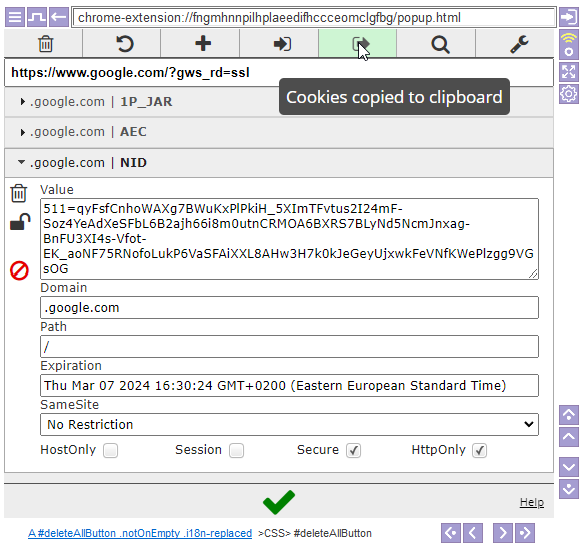Click the Expiration date field
This screenshot has height=546, width=584.
(289, 385)
